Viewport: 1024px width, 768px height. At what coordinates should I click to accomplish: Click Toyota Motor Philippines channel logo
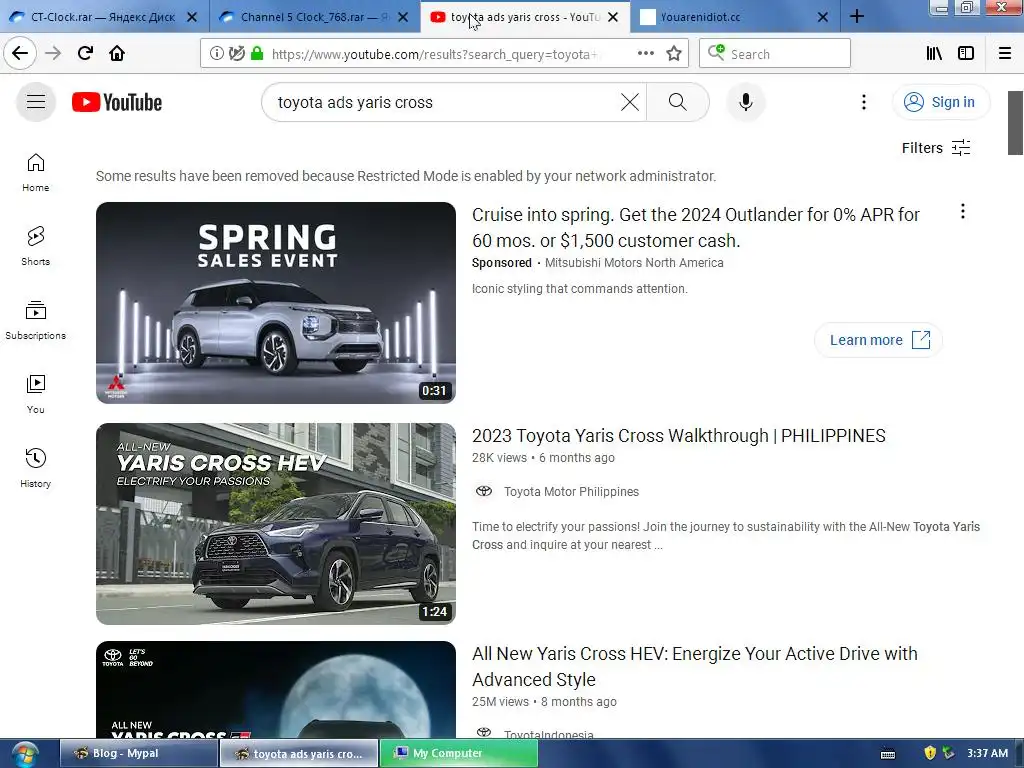pos(484,491)
